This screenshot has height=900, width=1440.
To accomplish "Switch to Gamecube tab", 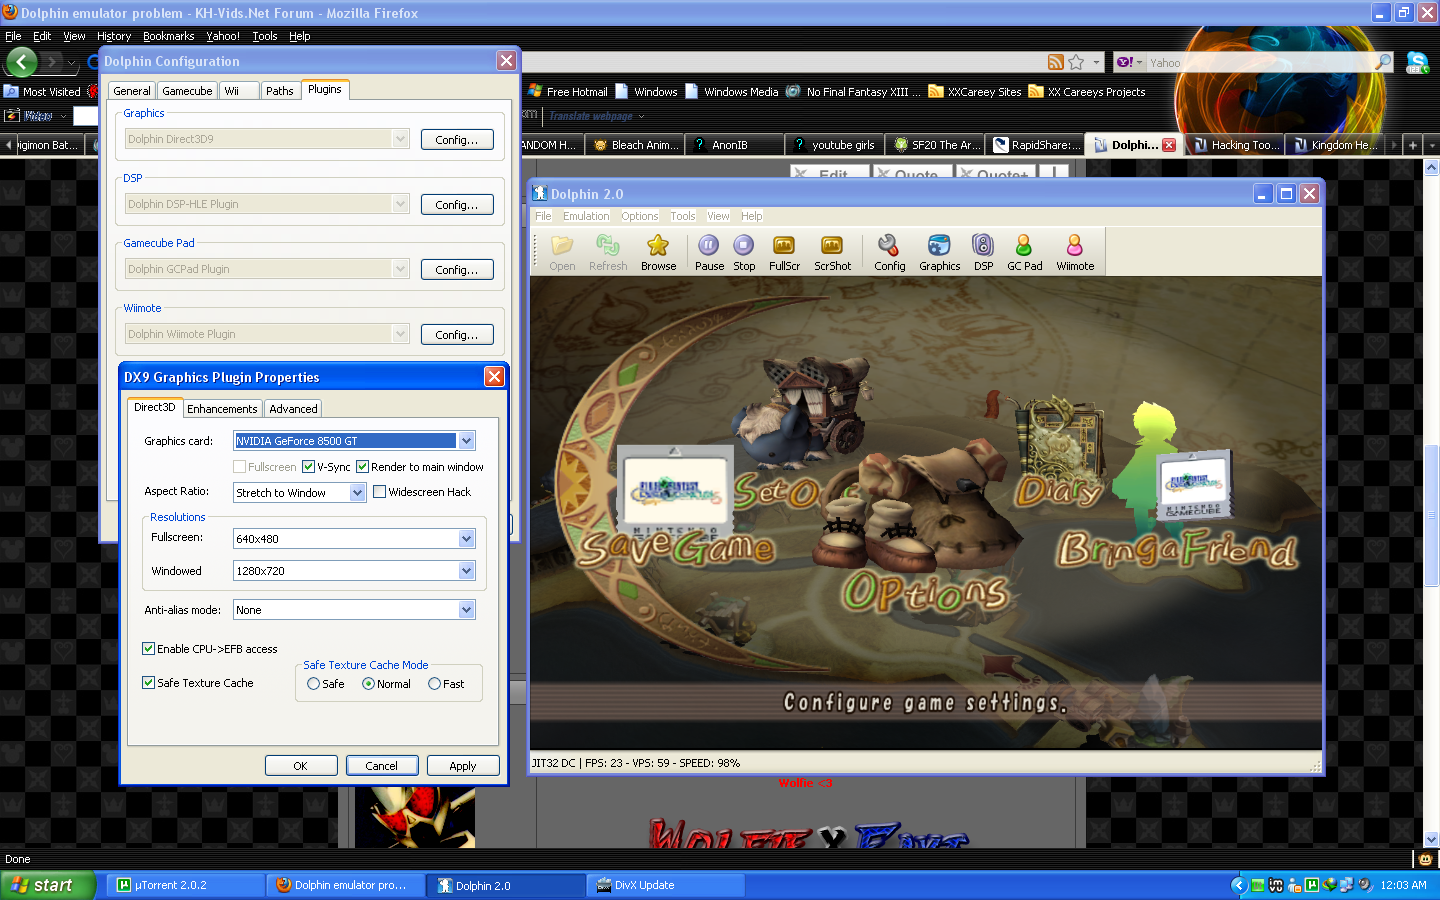I will (187, 91).
